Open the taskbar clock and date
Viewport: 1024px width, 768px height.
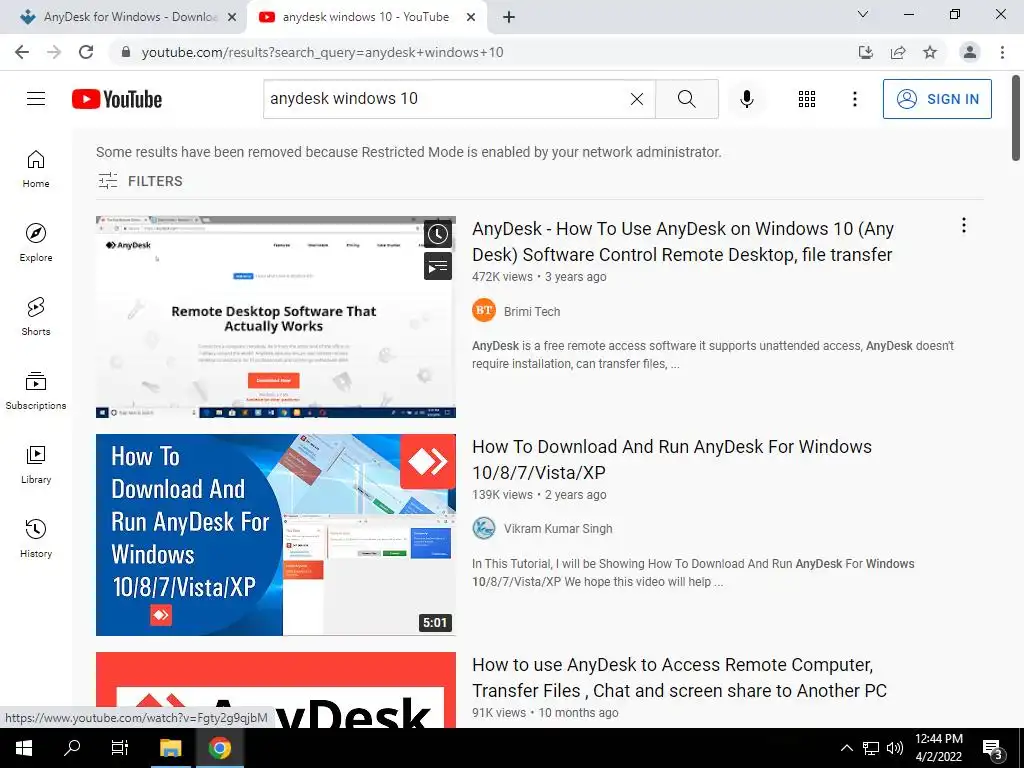(x=938, y=748)
